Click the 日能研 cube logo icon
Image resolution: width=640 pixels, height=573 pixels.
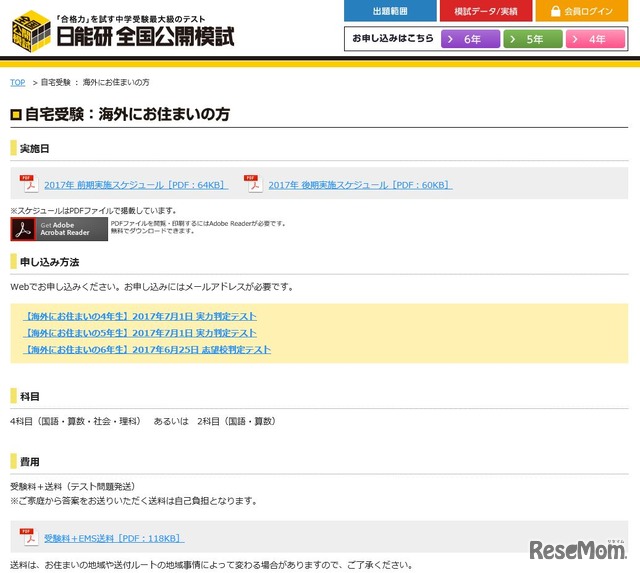[31, 31]
